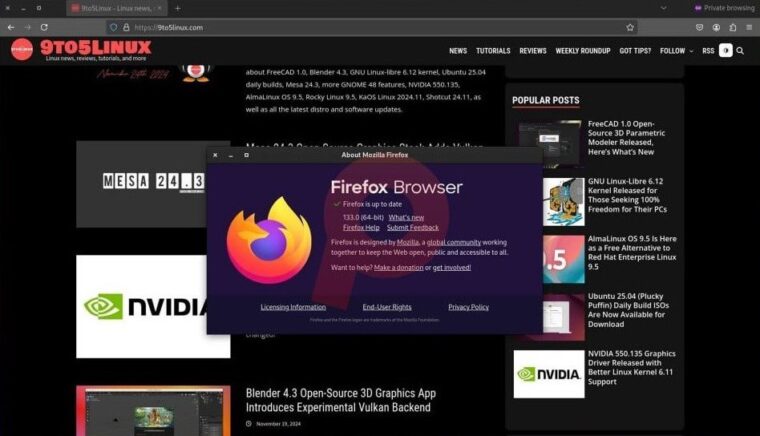Open the MESA 24.3 article thumbnail
Screen dimensions: 760x436
[x=142, y=184]
